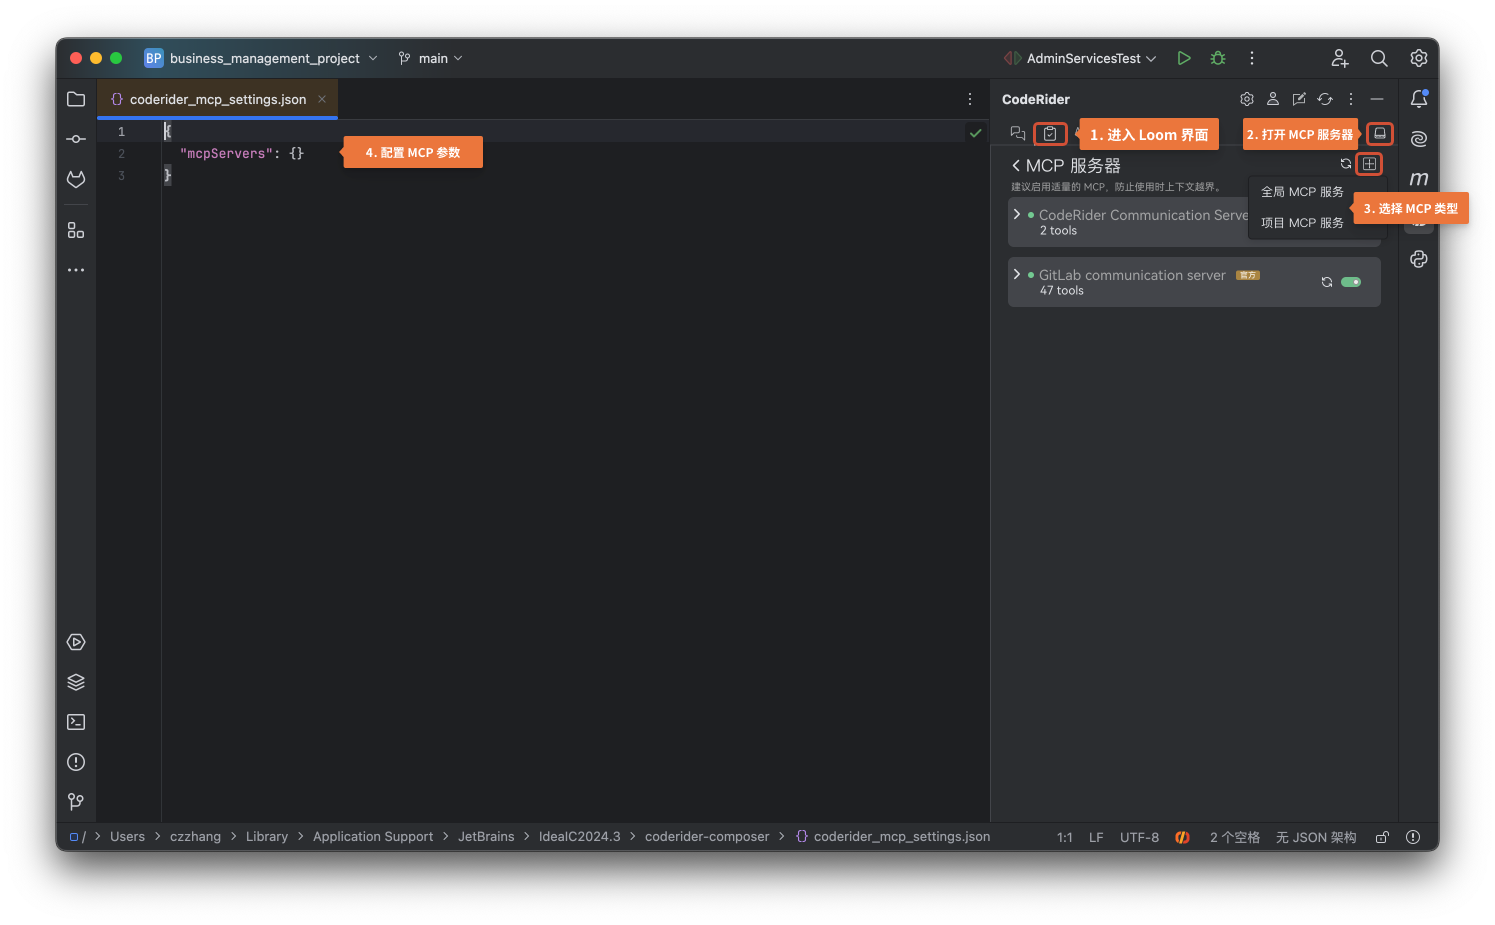The width and height of the screenshot is (1495, 925).
Task: Click Users breadcrumb in navigation bar
Action: point(127,837)
